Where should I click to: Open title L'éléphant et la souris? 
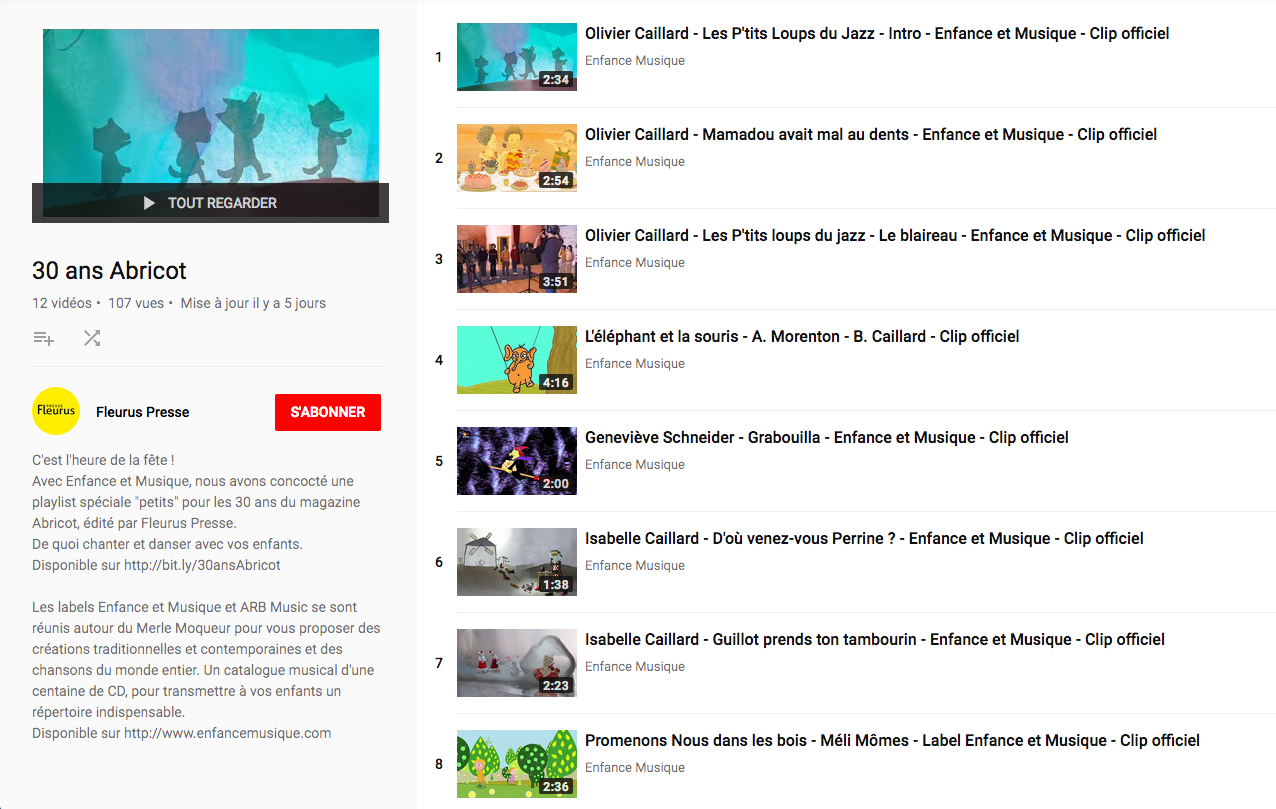tap(802, 336)
